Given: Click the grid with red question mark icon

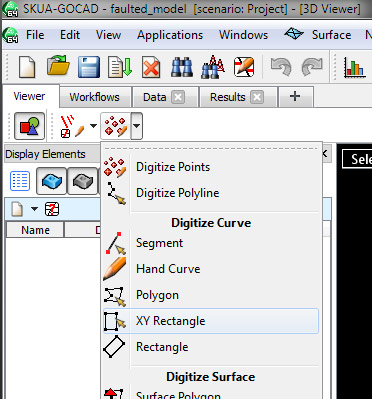Looking at the screenshot, I should pos(52,209).
